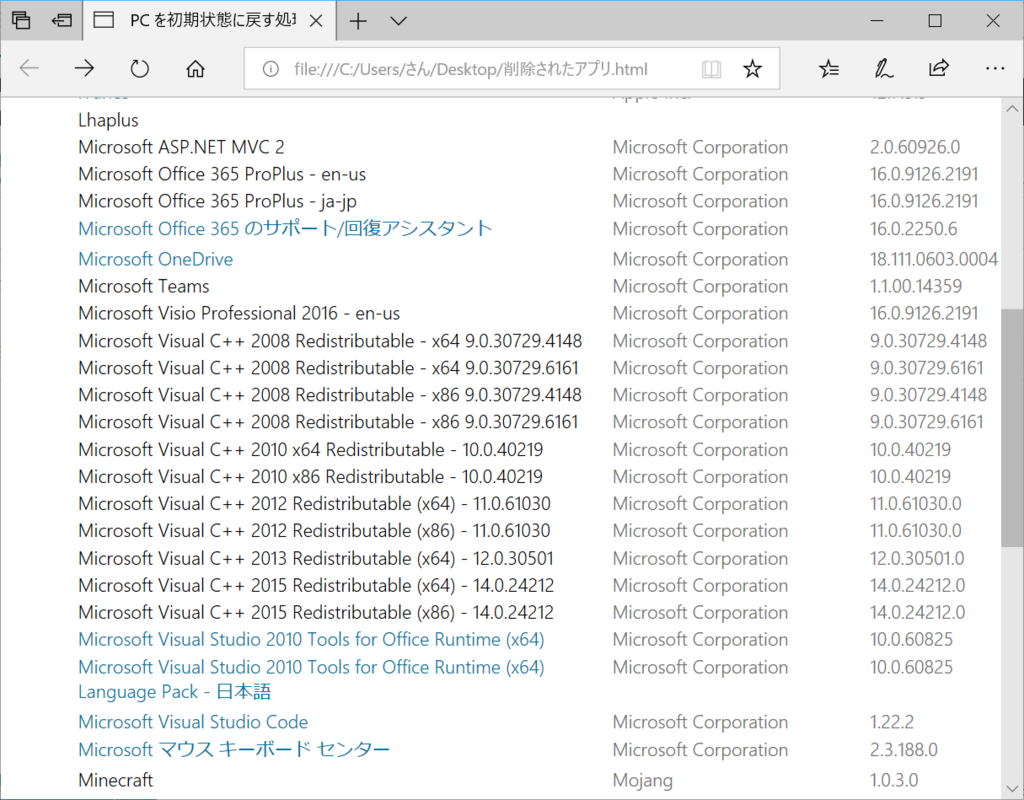Select version number 1.1.00.14359
This screenshot has height=800, width=1024.
click(916, 286)
